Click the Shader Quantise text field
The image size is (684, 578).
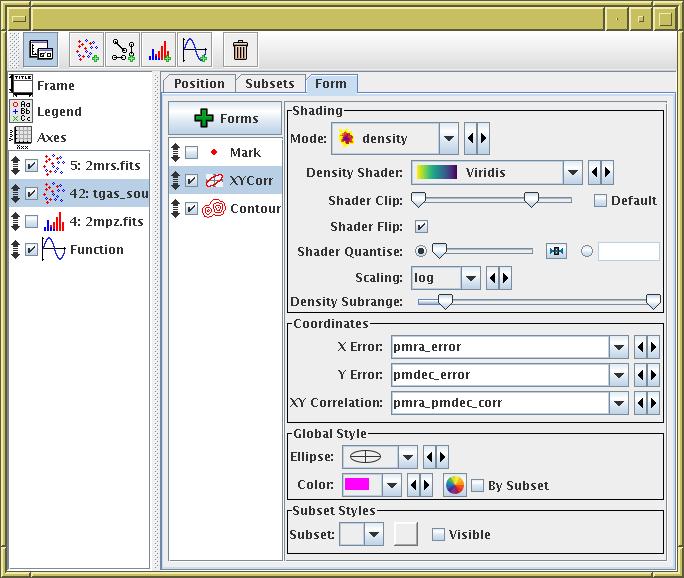(x=628, y=251)
